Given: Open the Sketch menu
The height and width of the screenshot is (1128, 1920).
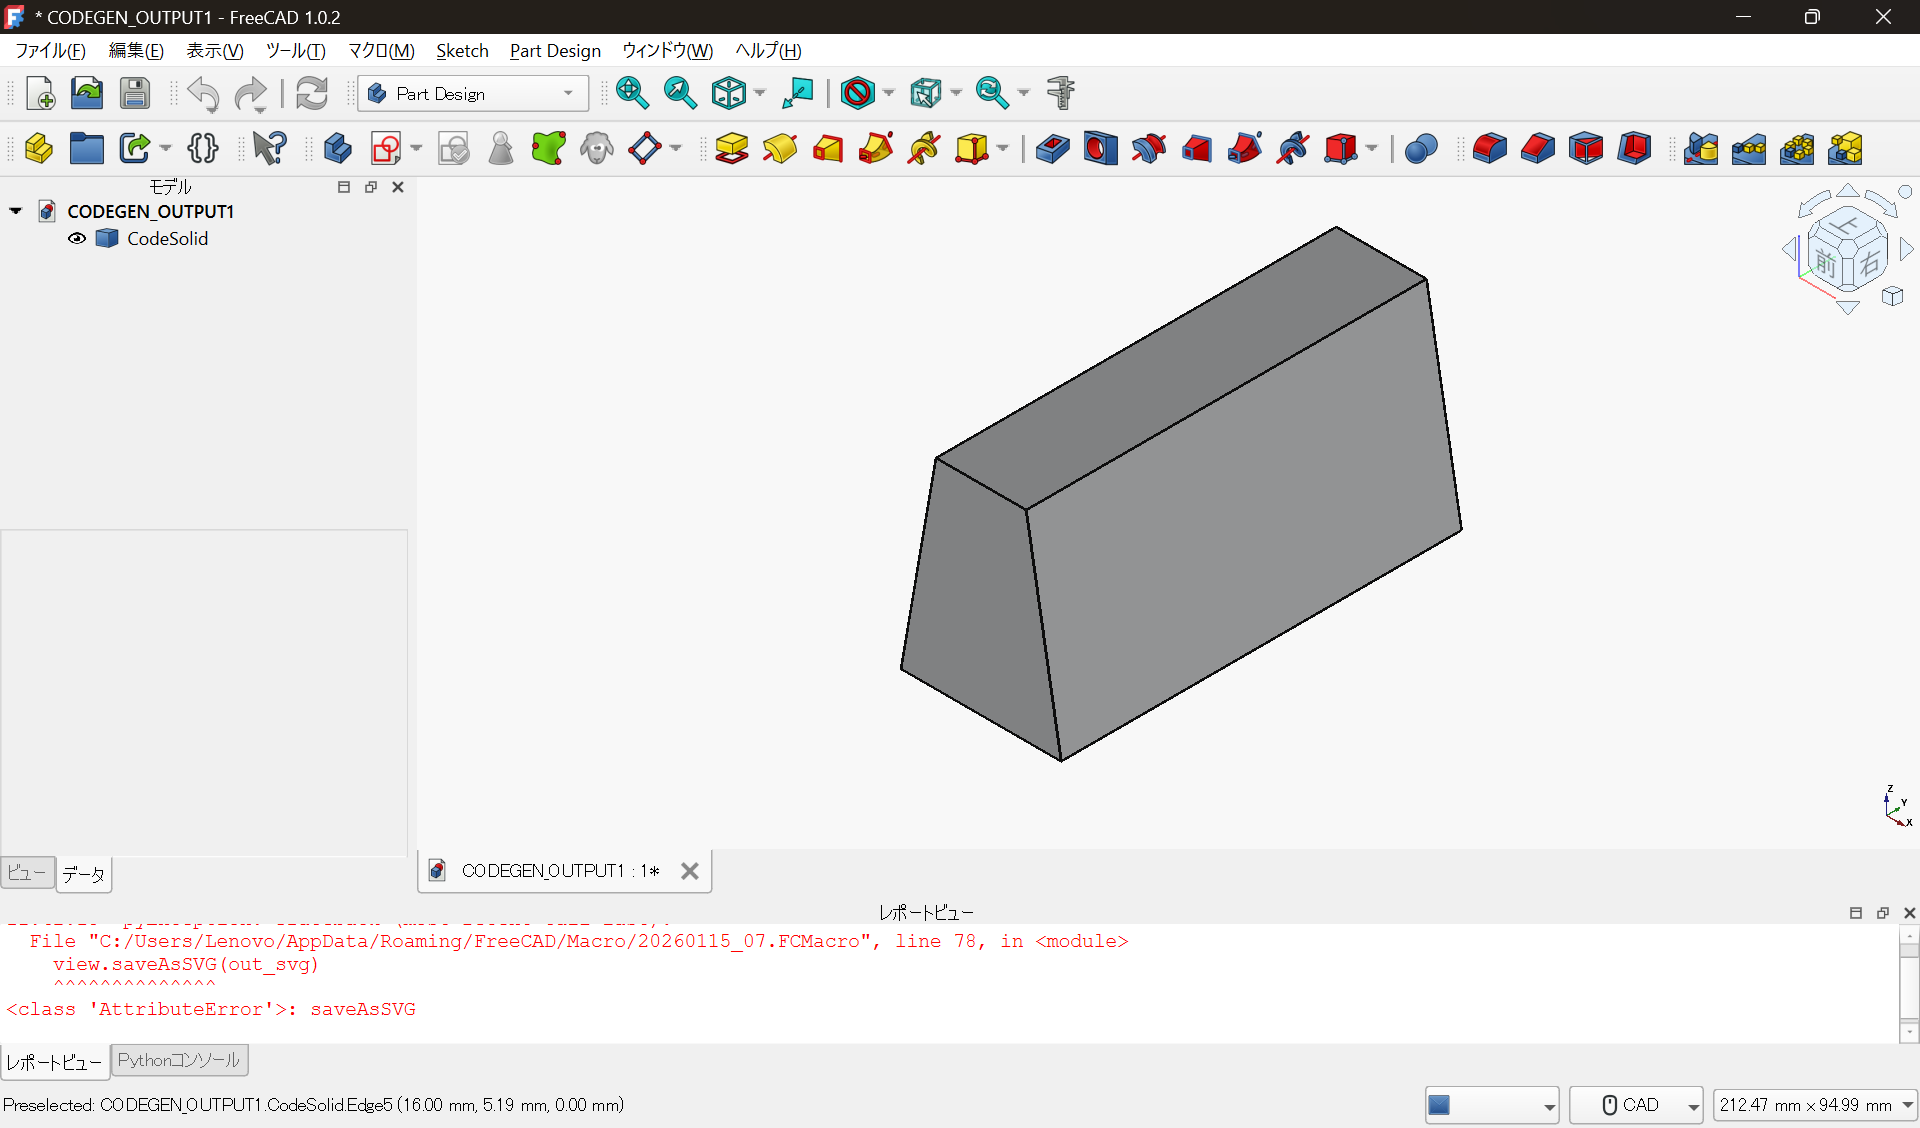Looking at the screenshot, I should [462, 51].
